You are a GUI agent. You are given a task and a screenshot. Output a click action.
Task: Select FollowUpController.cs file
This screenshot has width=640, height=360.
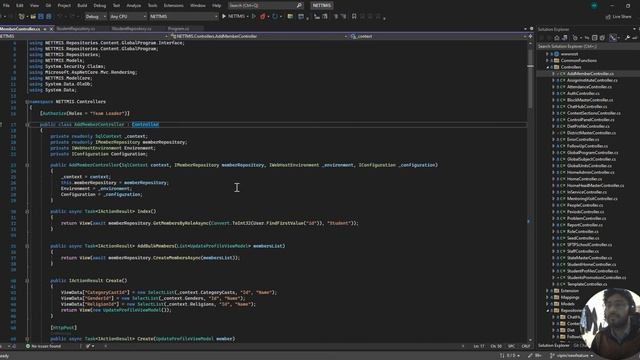click(587, 146)
